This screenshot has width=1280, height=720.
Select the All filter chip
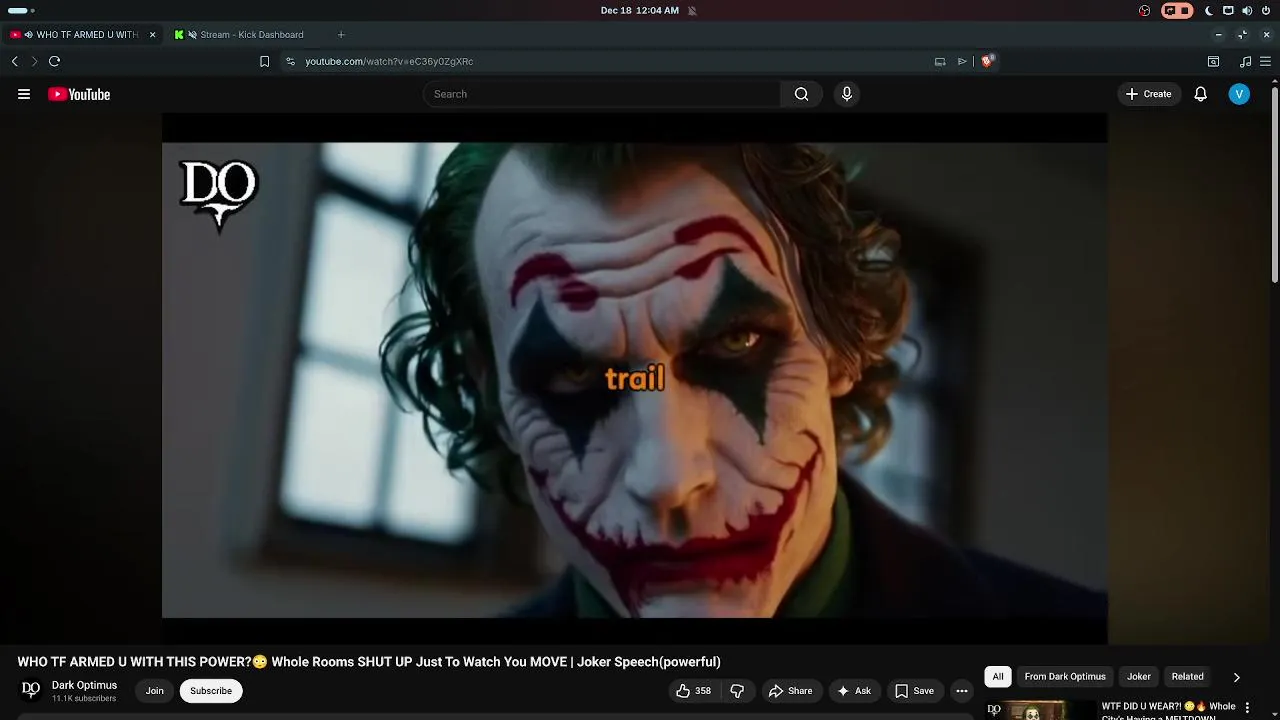pos(997,677)
